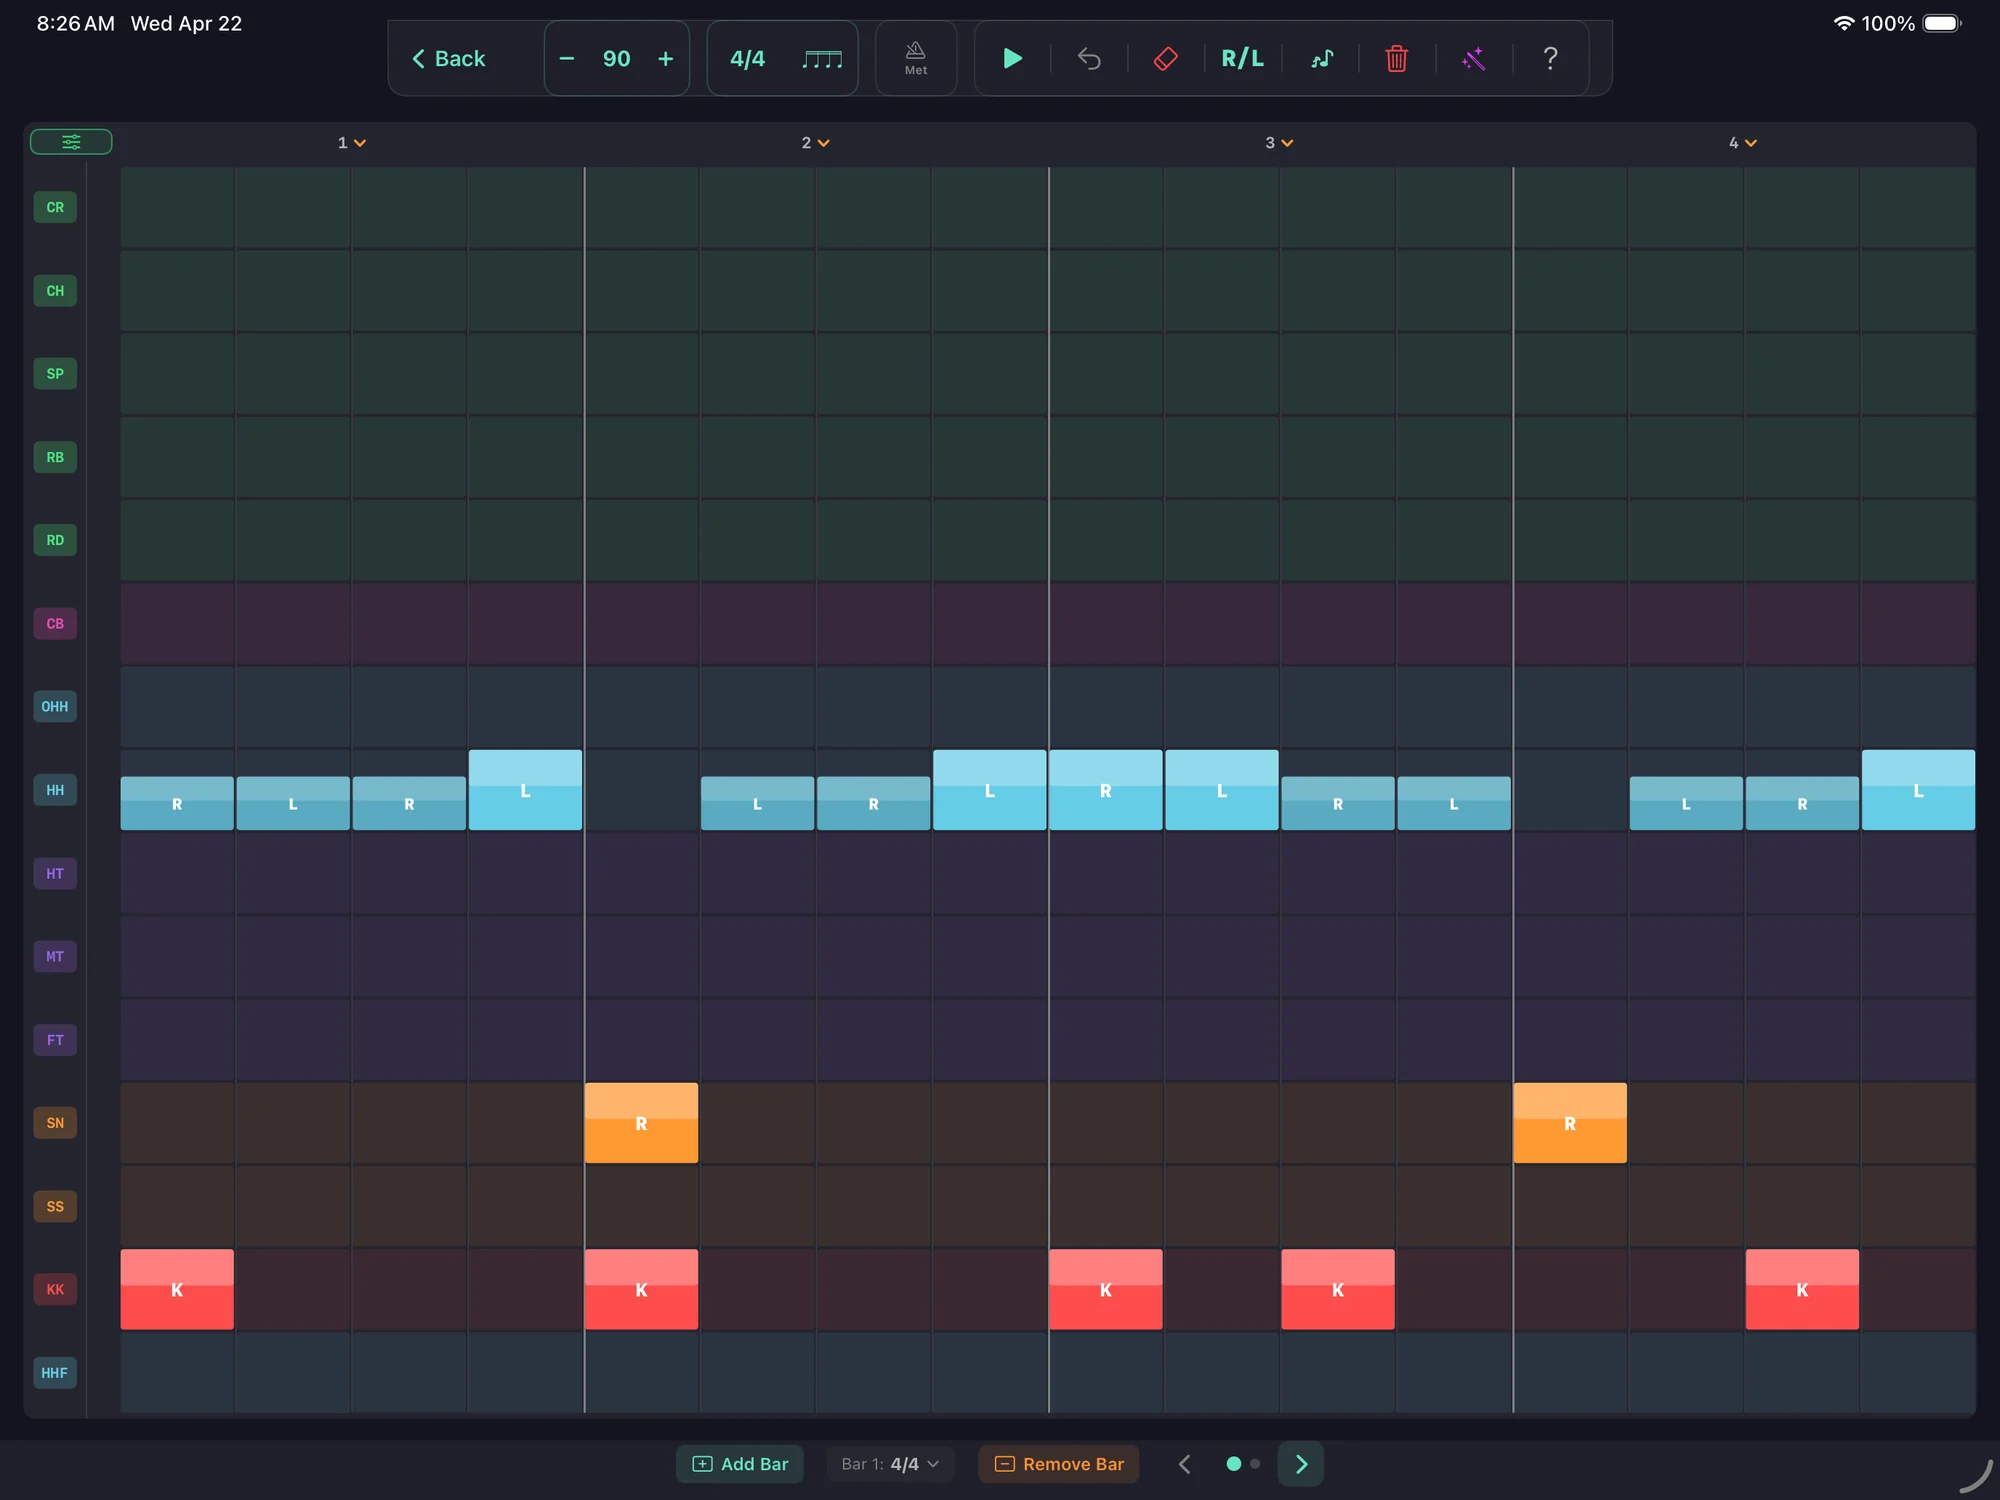
Task: Add a crash note on beat 1
Action: click(x=177, y=207)
